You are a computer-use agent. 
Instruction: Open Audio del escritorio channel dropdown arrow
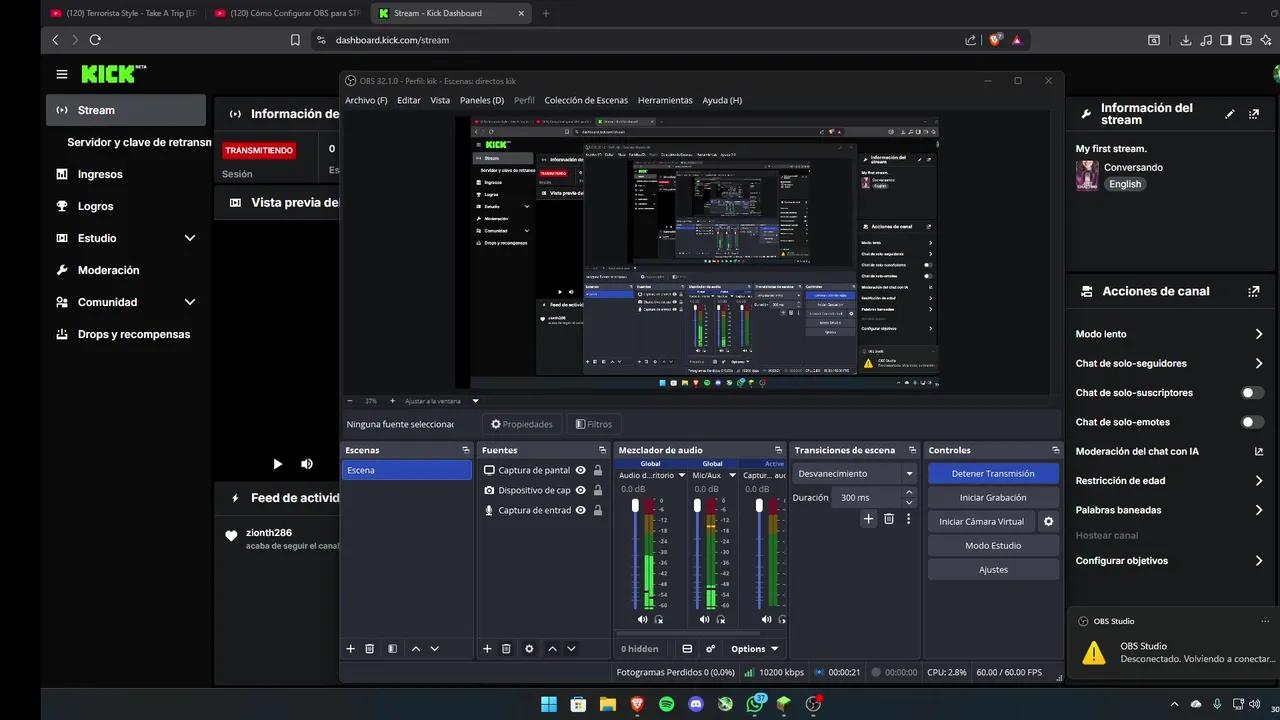[684, 476]
